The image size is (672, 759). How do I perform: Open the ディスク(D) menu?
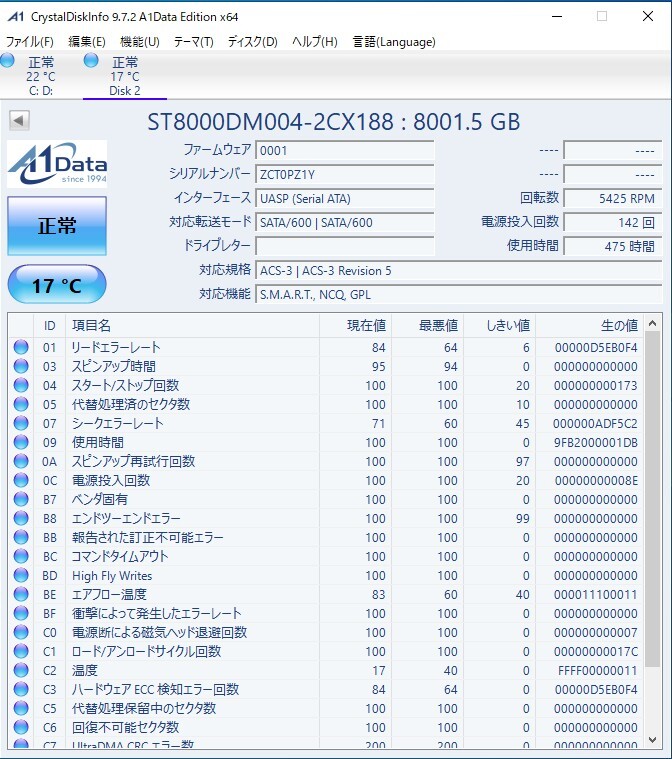(x=253, y=42)
